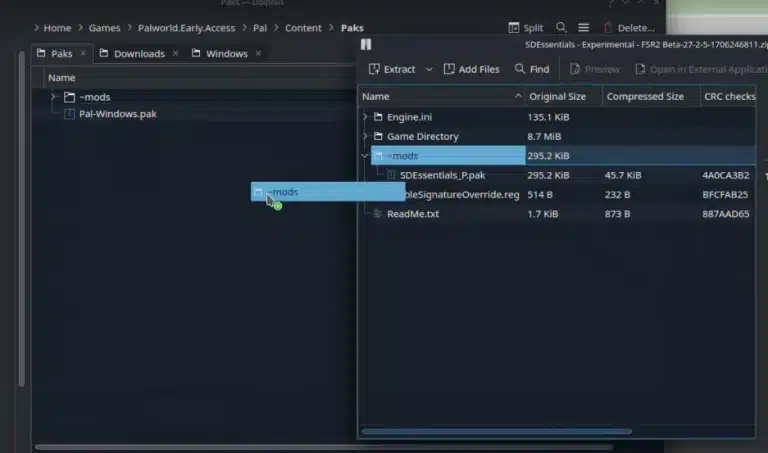Click the archive horizontal scrollbar

(497, 431)
